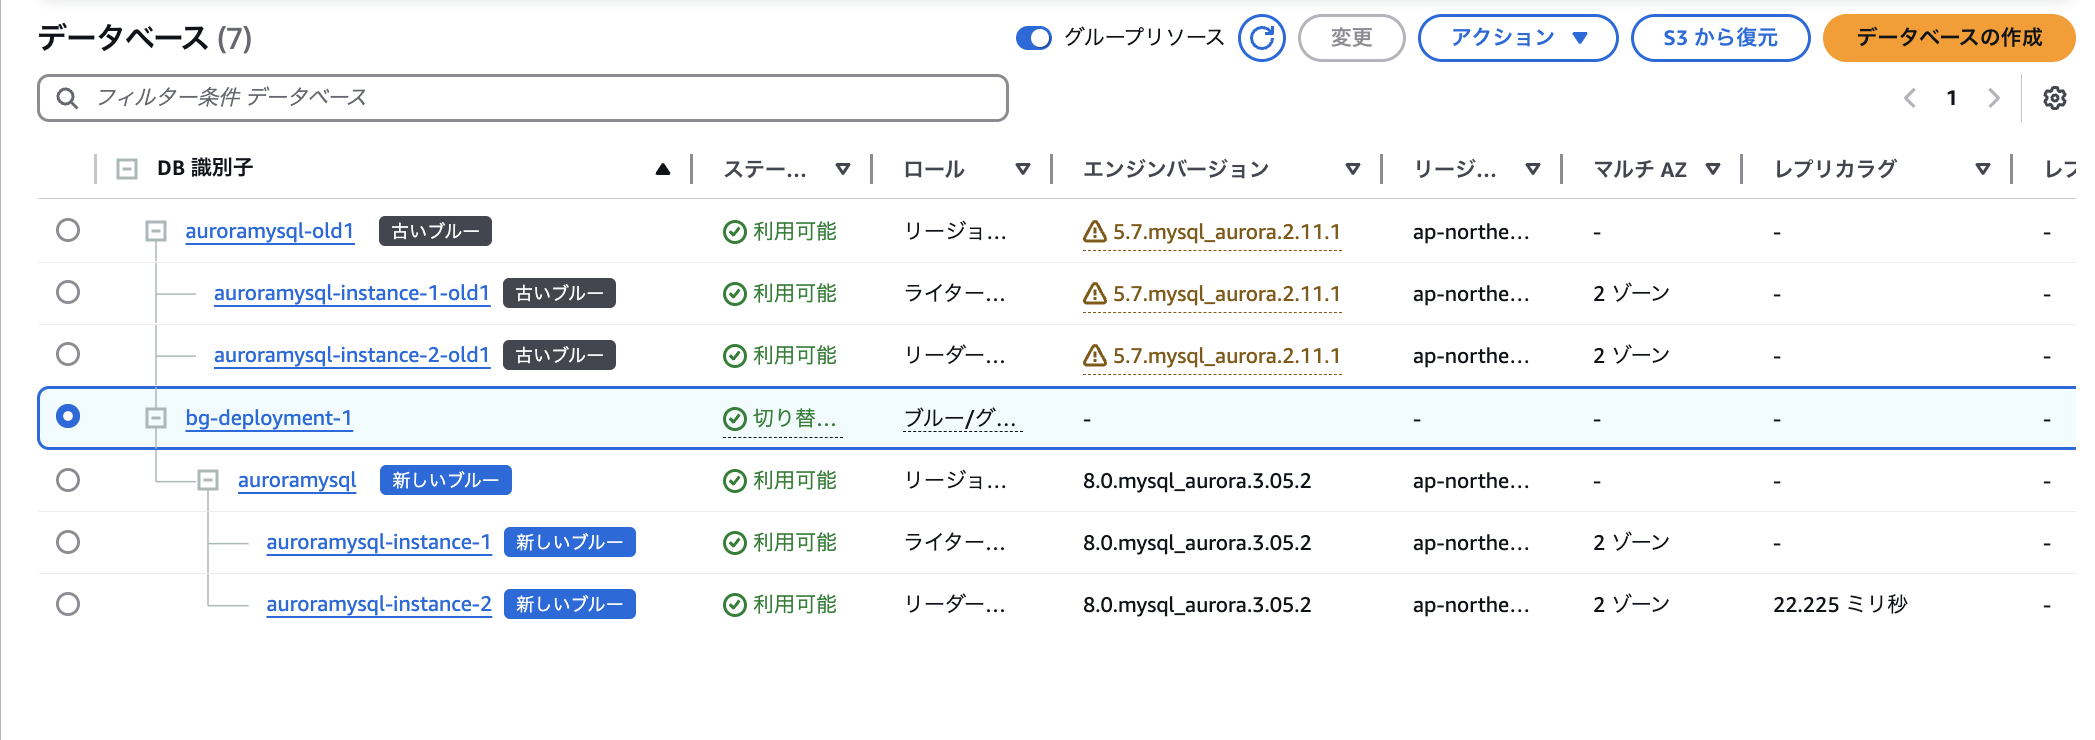
Task: Go to previous page arrow
Action: point(1910,98)
